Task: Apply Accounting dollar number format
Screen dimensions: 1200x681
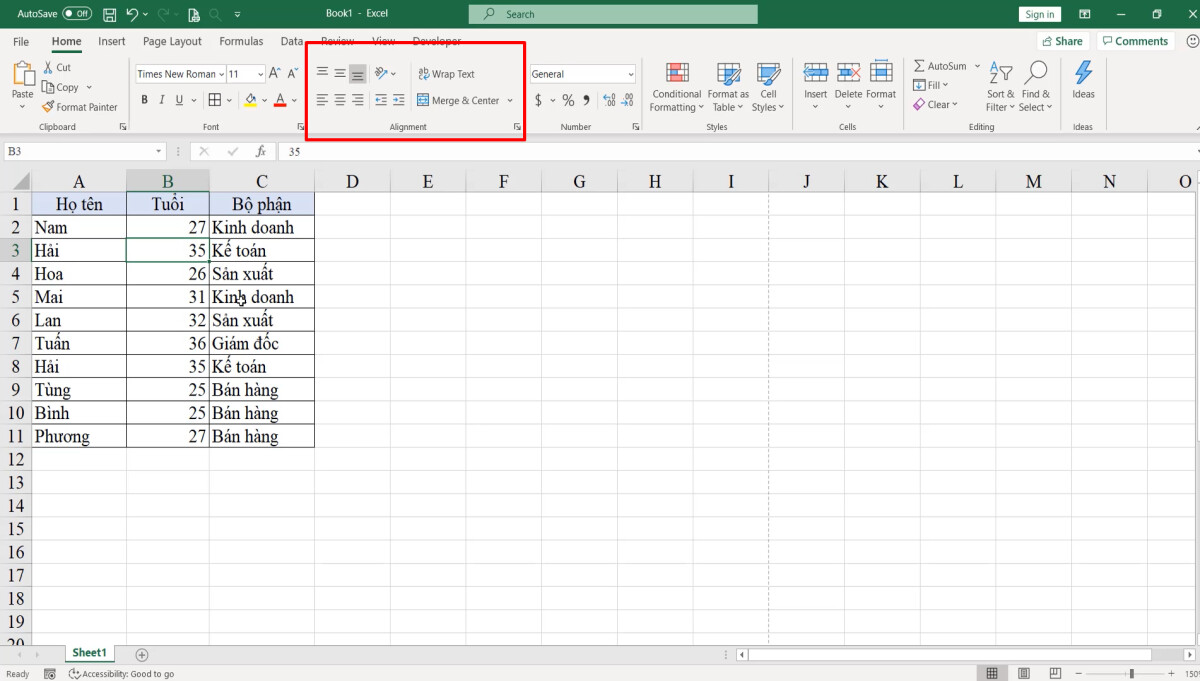Action: point(539,100)
